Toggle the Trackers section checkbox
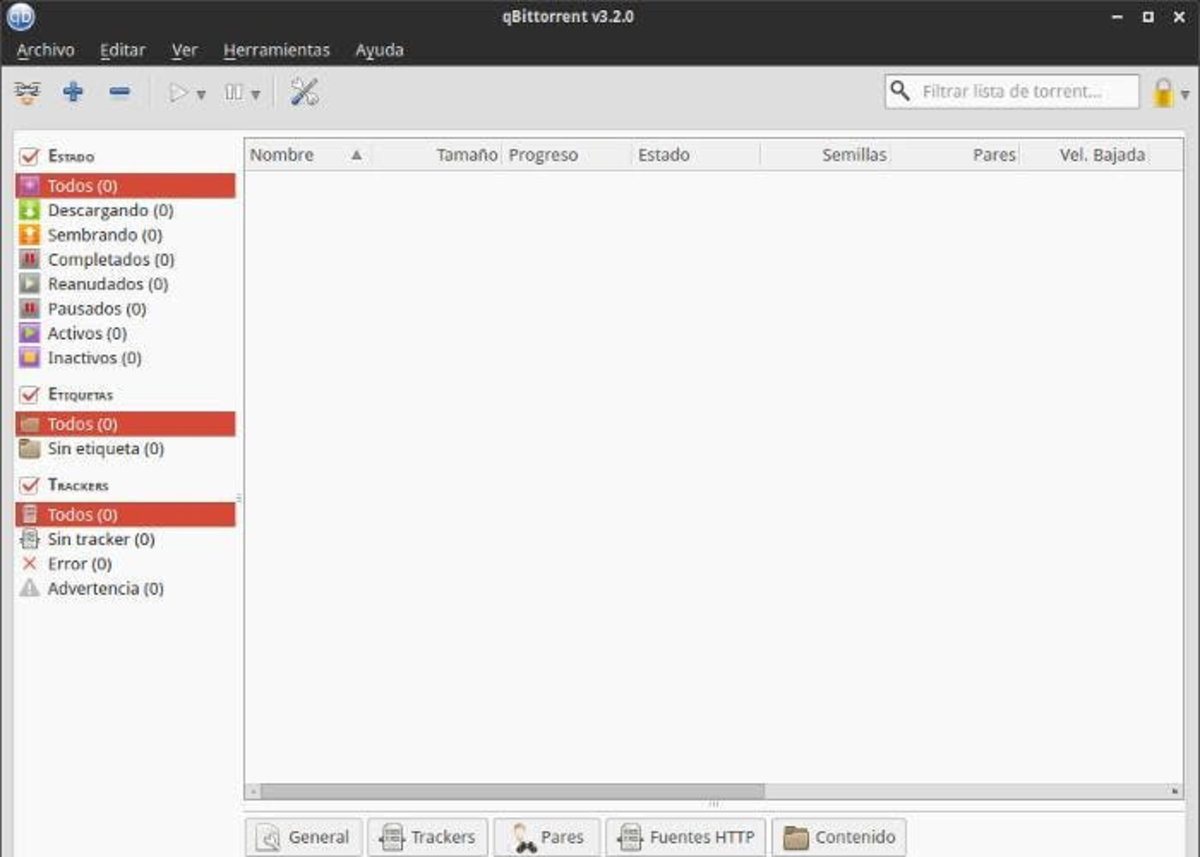Image resolution: width=1200 pixels, height=857 pixels. coord(29,486)
